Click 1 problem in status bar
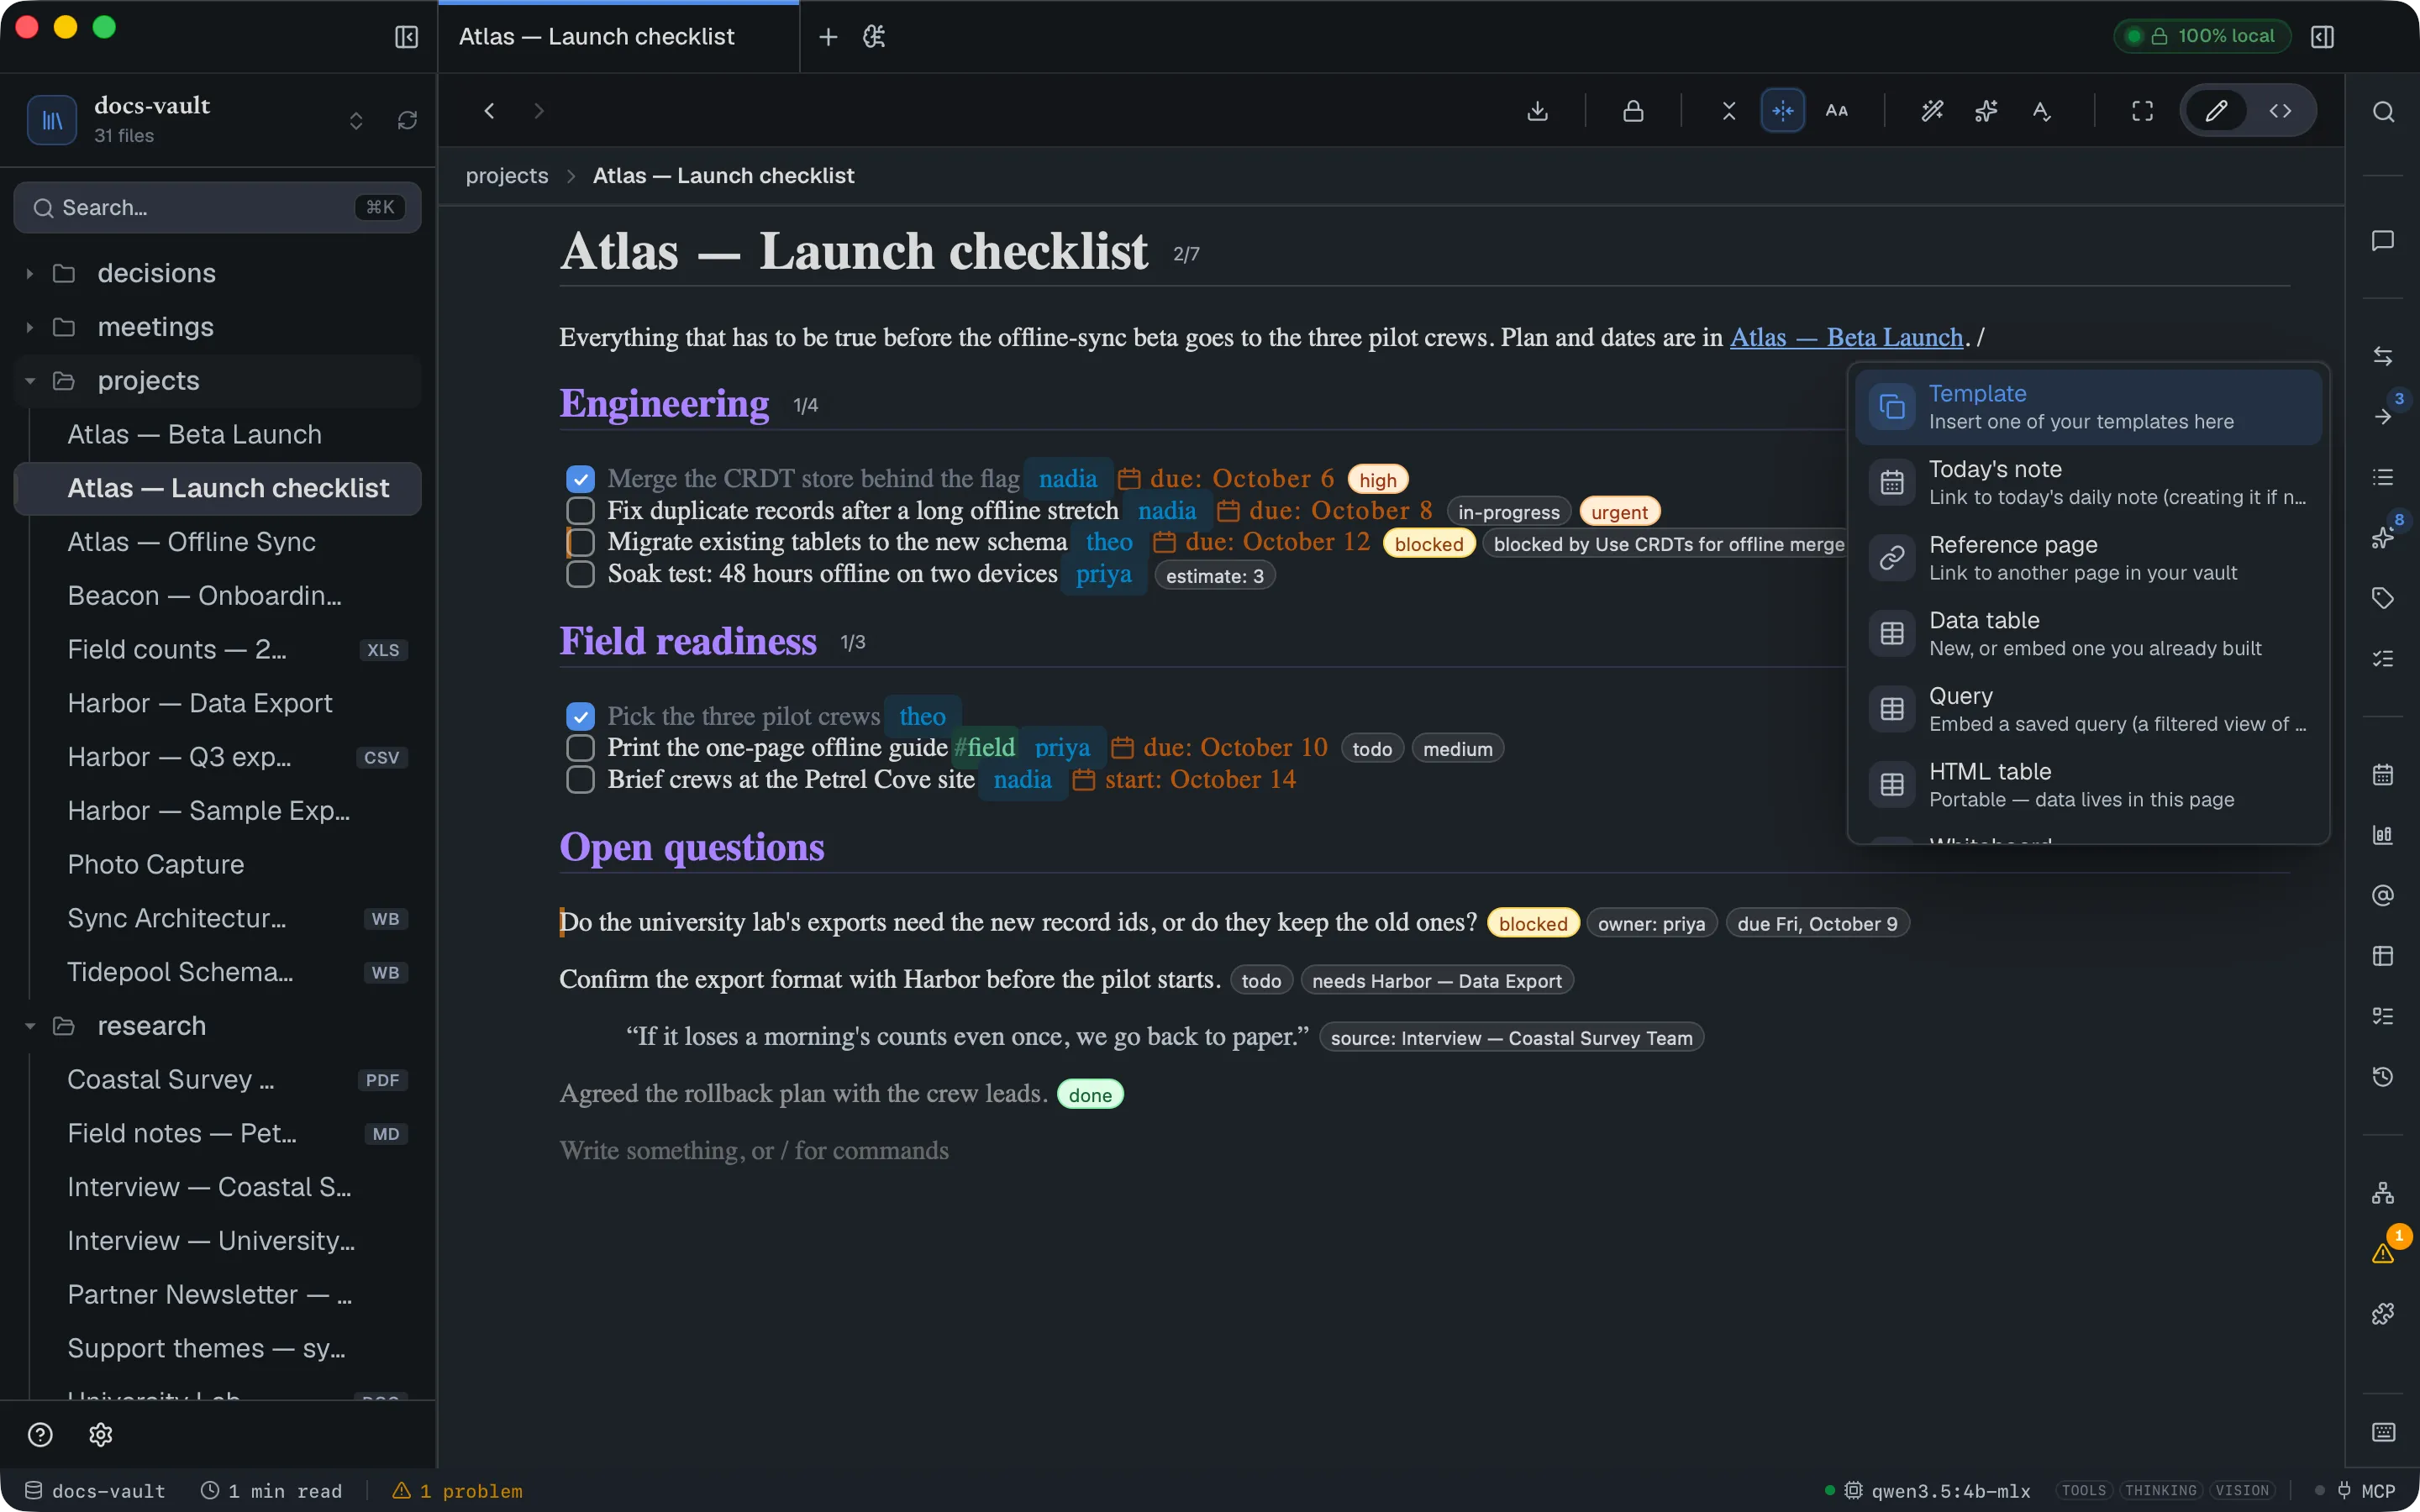The width and height of the screenshot is (2420, 1512). pyautogui.click(x=458, y=1491)
